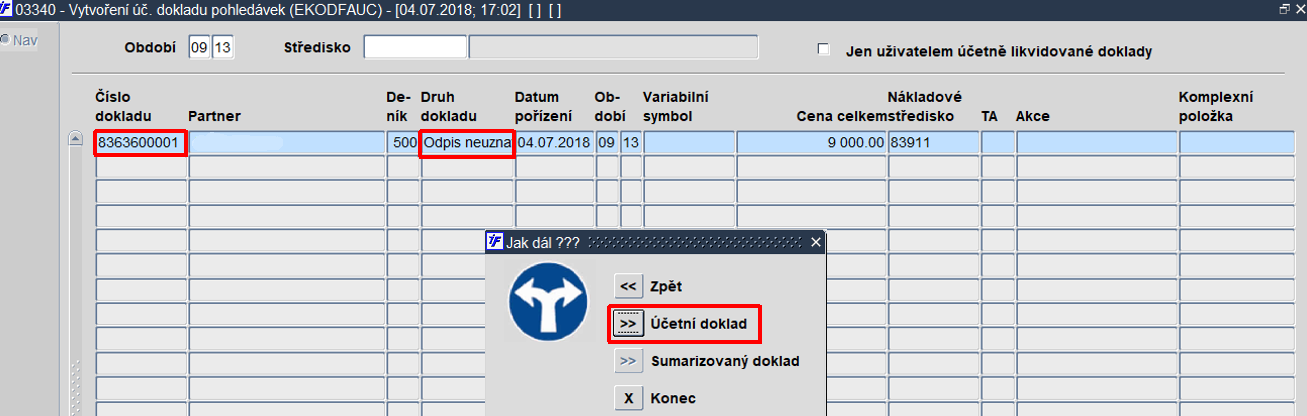Select document number 8363600001 cell
The height and width of the screenshot is (416, 1307).
tap(141, 143)
